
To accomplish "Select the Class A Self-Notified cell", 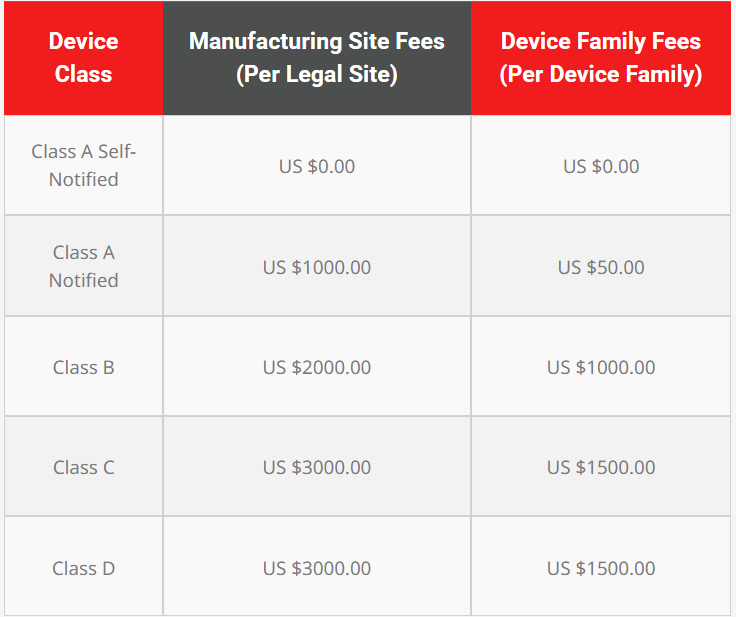I will pos(83,165).
